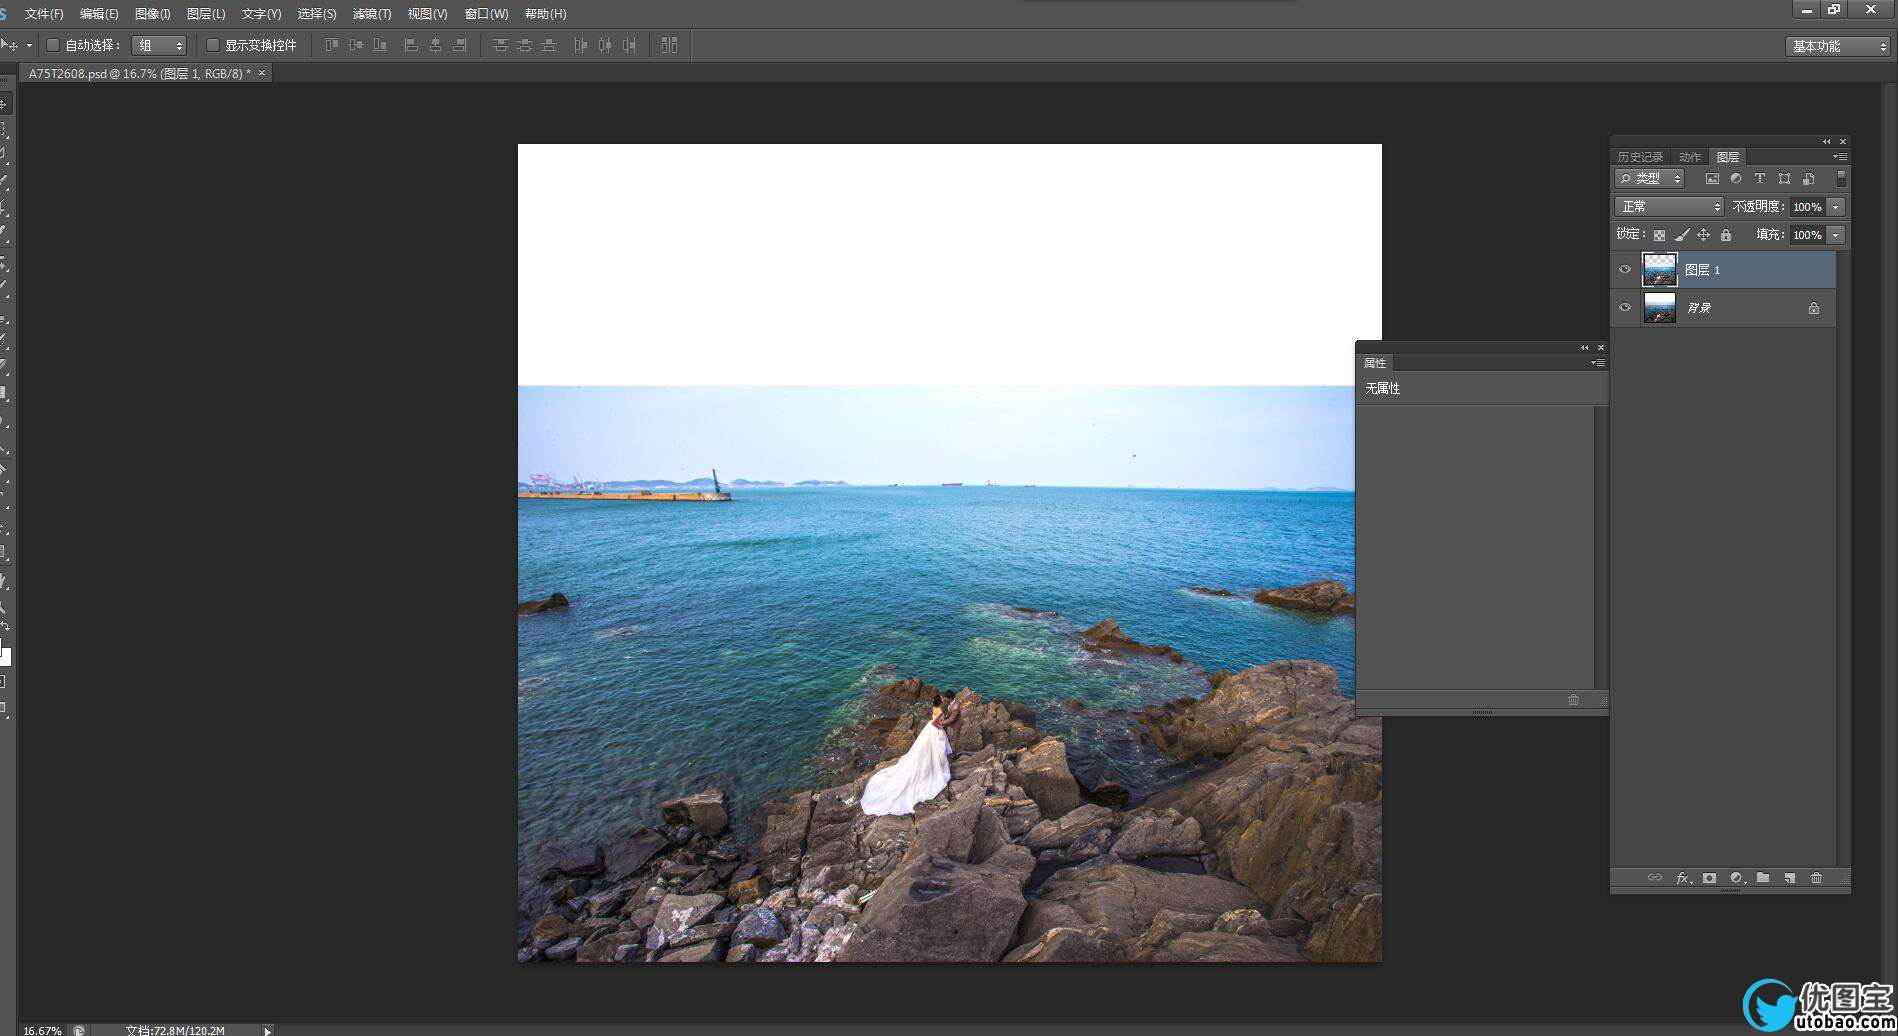Switch to the 历史记录 tab

point(1640,157)
